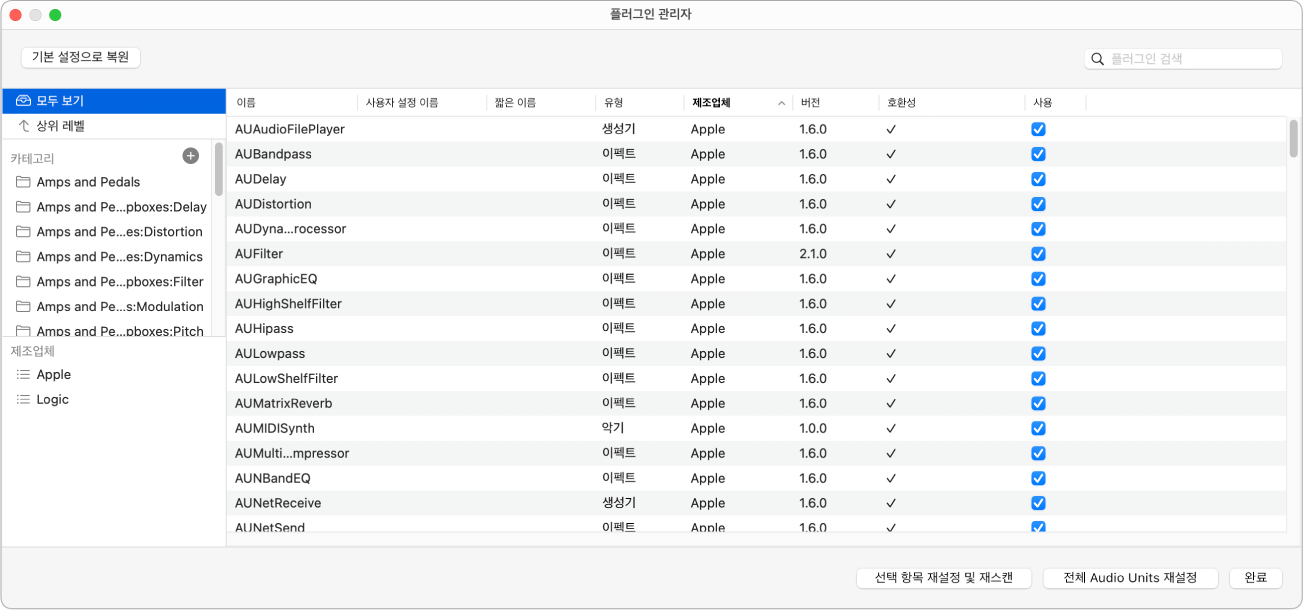Click folder icon for Amps and Pe...pboxes:Delay
Image resolution: width=1303 pixels, height=612 pixels.
point(23,207)
